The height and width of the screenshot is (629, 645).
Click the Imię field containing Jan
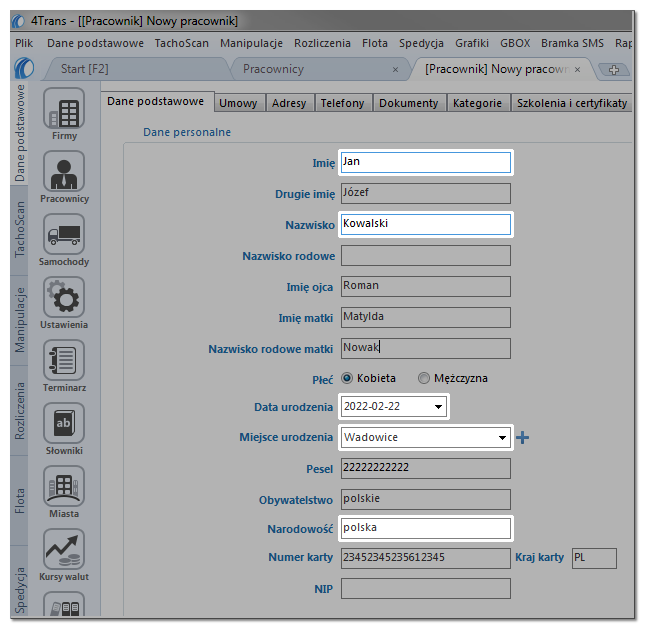tap(426, 162)
